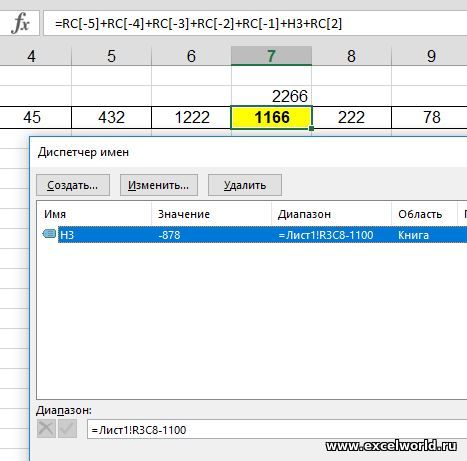Open the www.excelworld.ru watermark link
The width and height of the screenshot is (467, 461).
pos(391,446)
